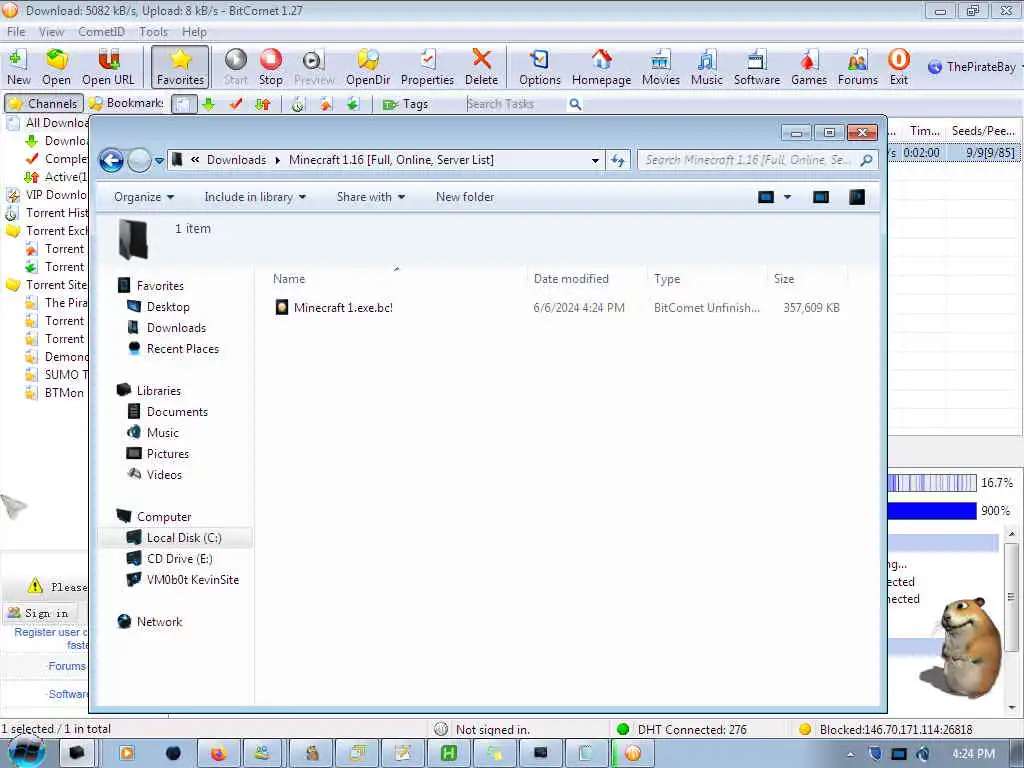Screen dimensions: 1024x768
Task: Toggle the Favorites star button
Action: (180, 67)
